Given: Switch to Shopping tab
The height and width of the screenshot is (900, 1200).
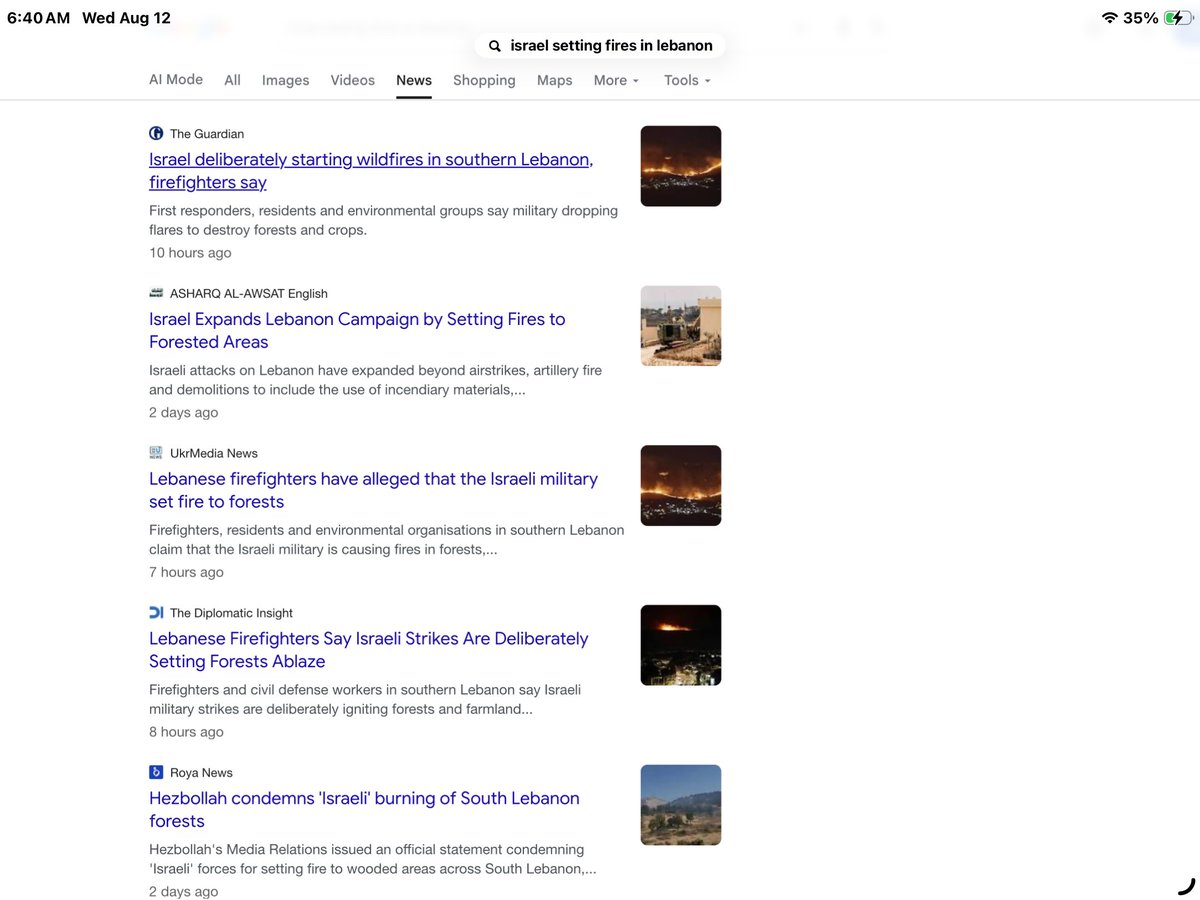Looking at the screenshot, I should 484,80.
